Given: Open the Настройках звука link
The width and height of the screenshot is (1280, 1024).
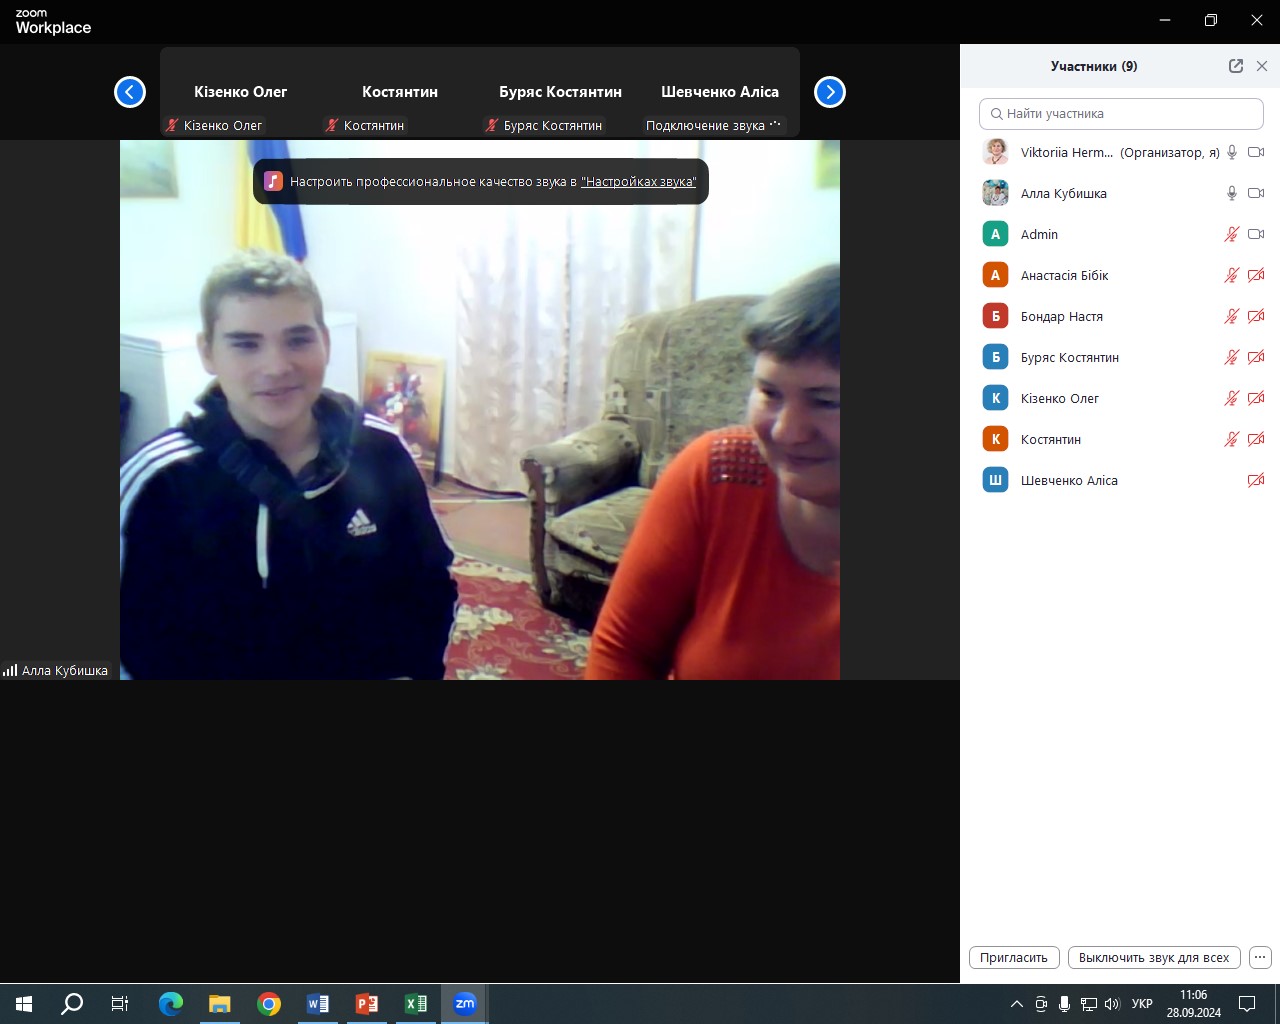Looking at the screenshot, I should 638,182.
